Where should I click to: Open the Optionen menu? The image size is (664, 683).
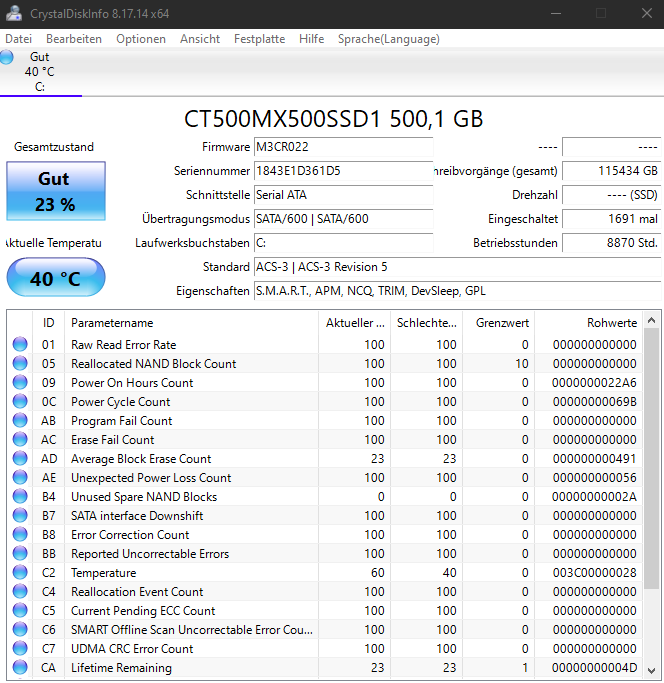point(141,39)
